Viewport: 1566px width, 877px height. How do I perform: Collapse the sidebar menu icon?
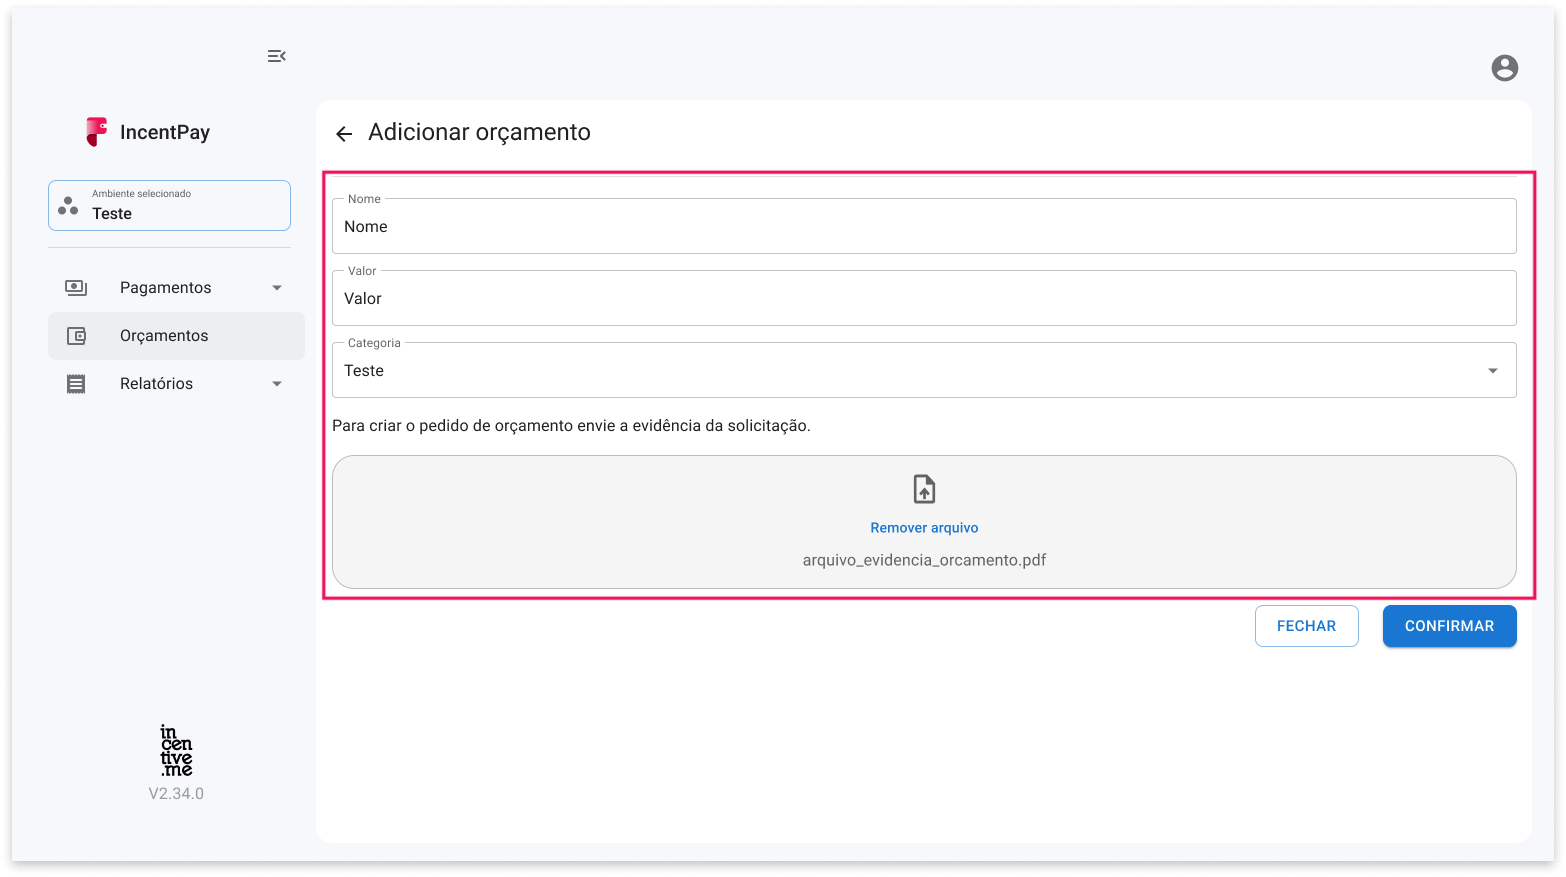point(277,56)
